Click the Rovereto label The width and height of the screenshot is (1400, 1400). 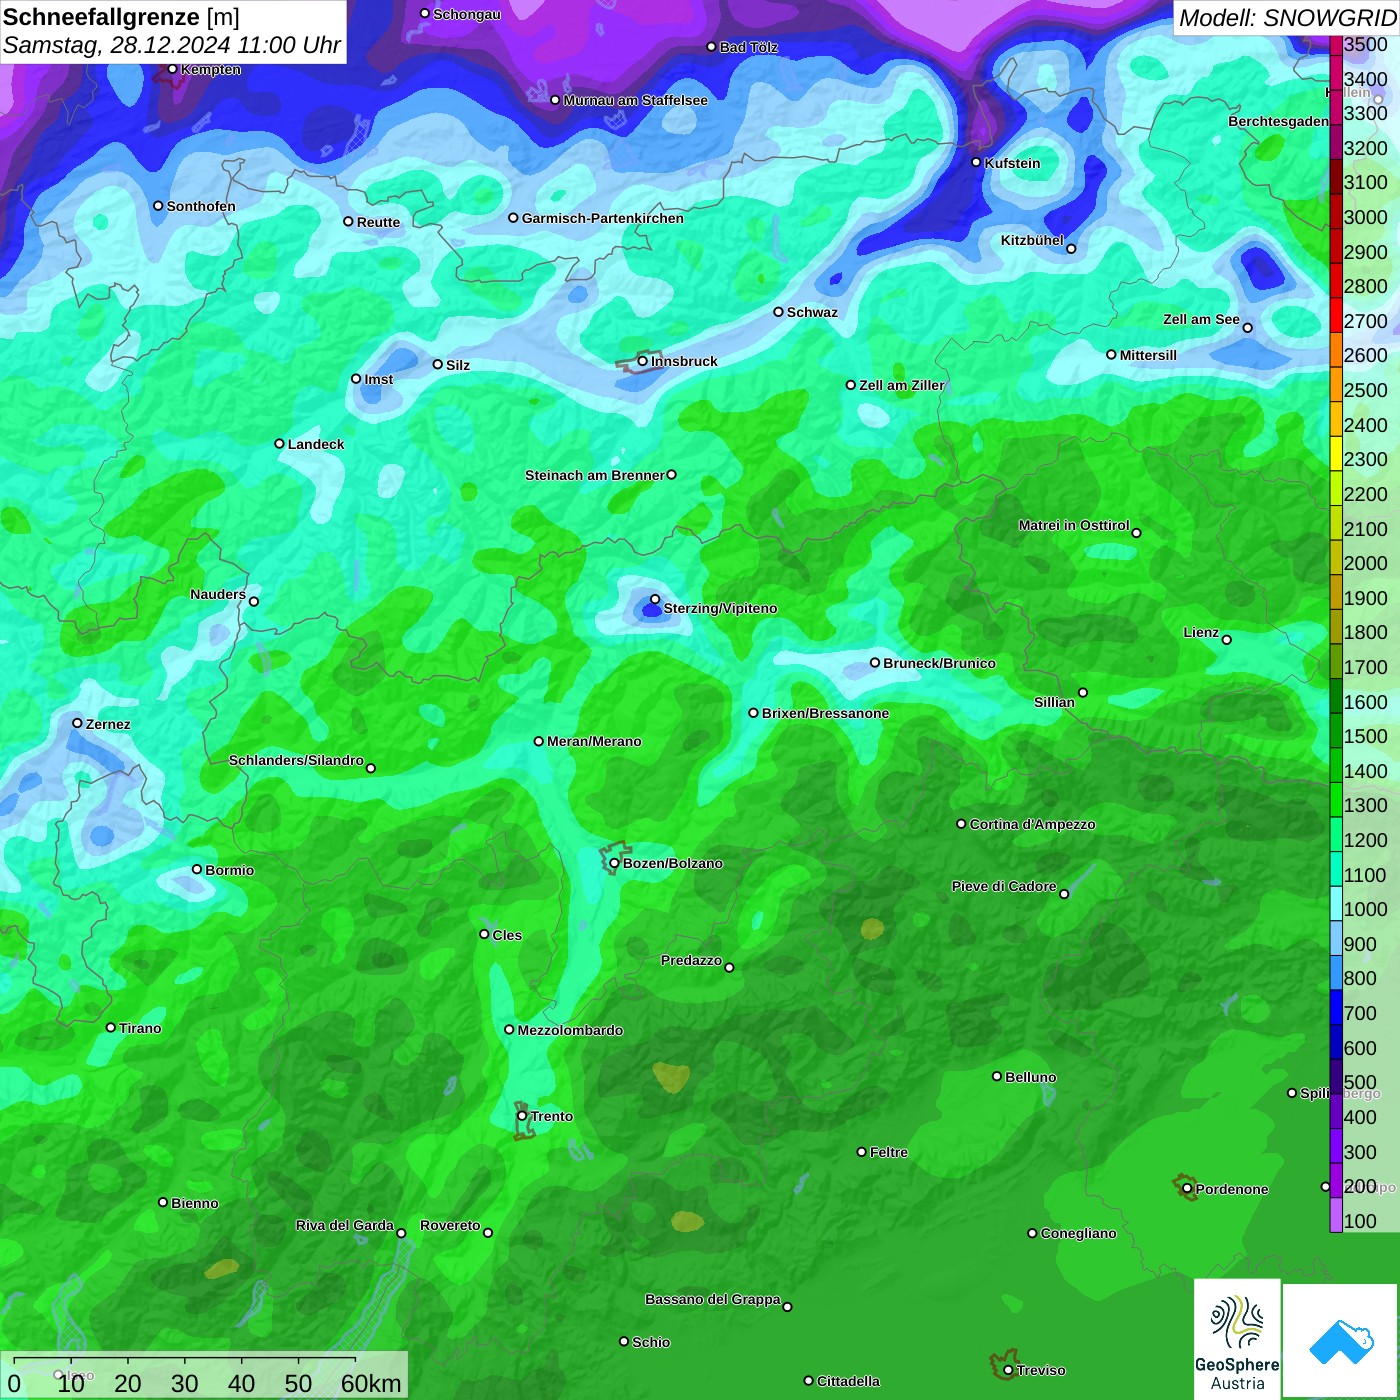coord(450,1225)
